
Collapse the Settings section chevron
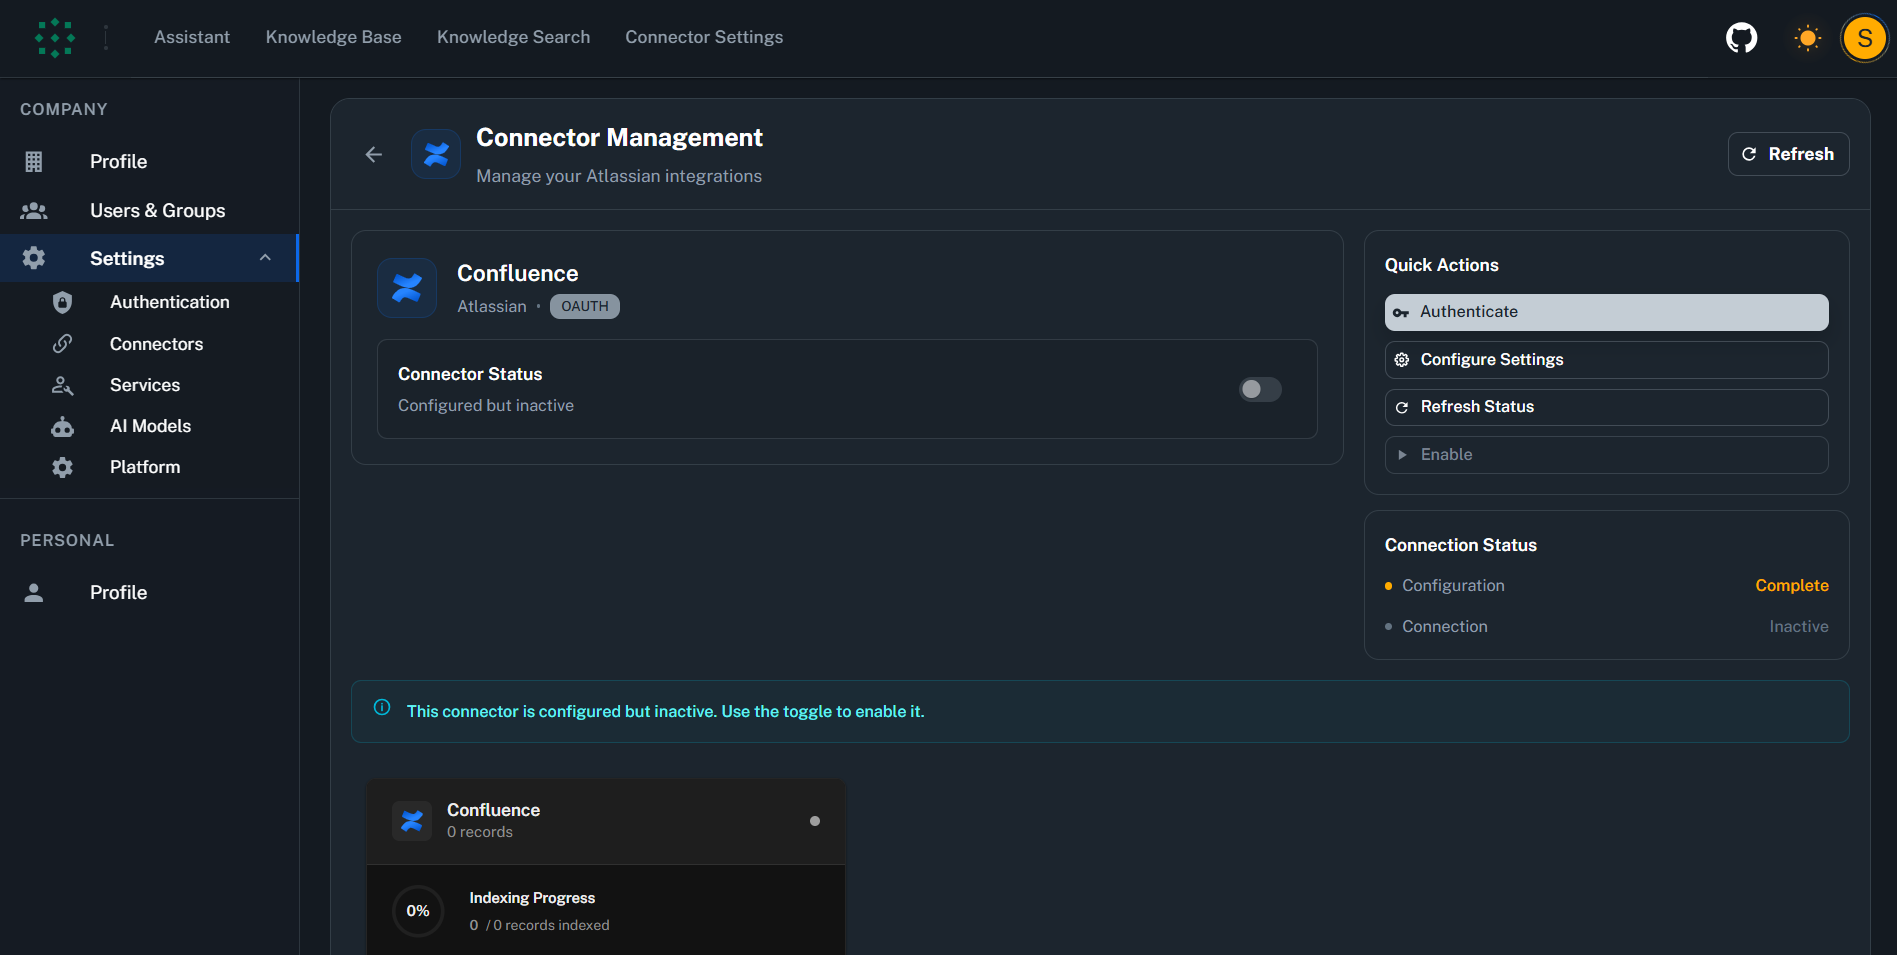click(265, 258)
